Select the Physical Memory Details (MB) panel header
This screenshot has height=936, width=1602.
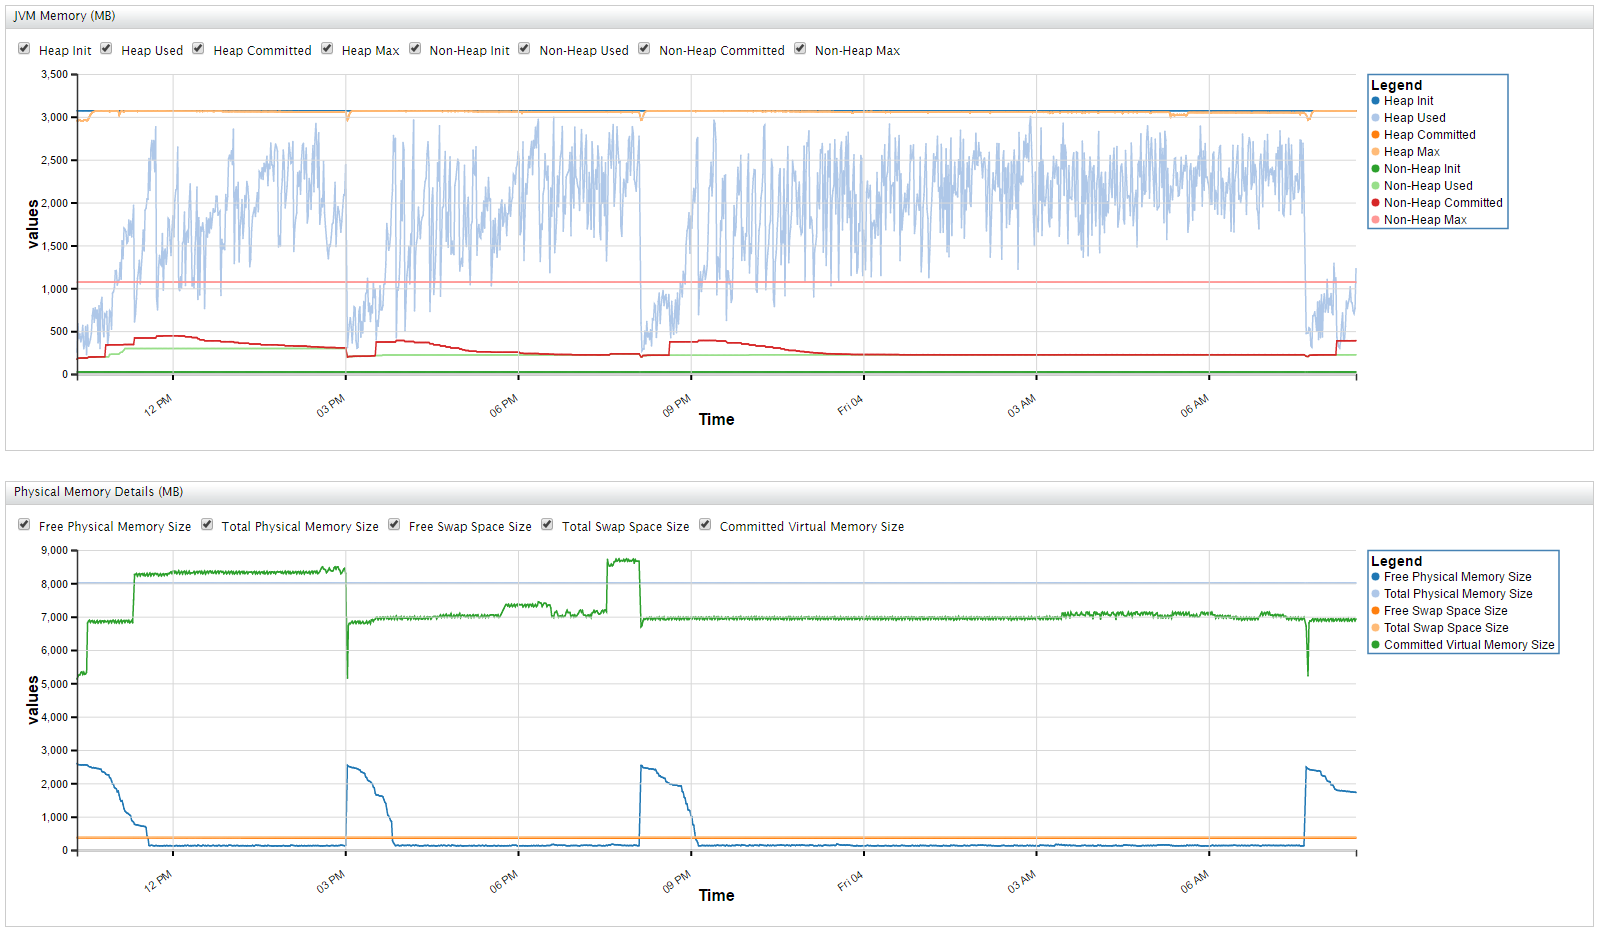point(799,492)
